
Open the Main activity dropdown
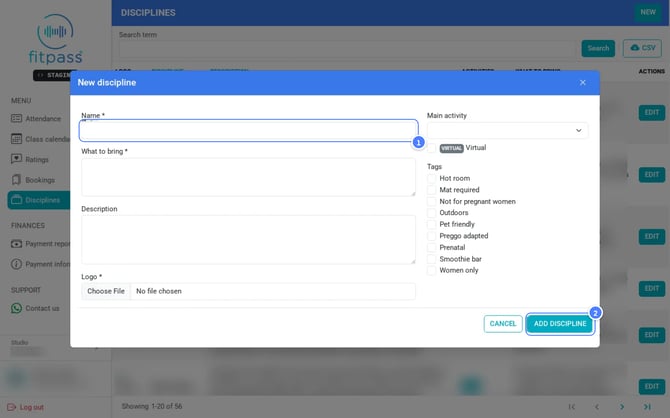click(507, 130)
